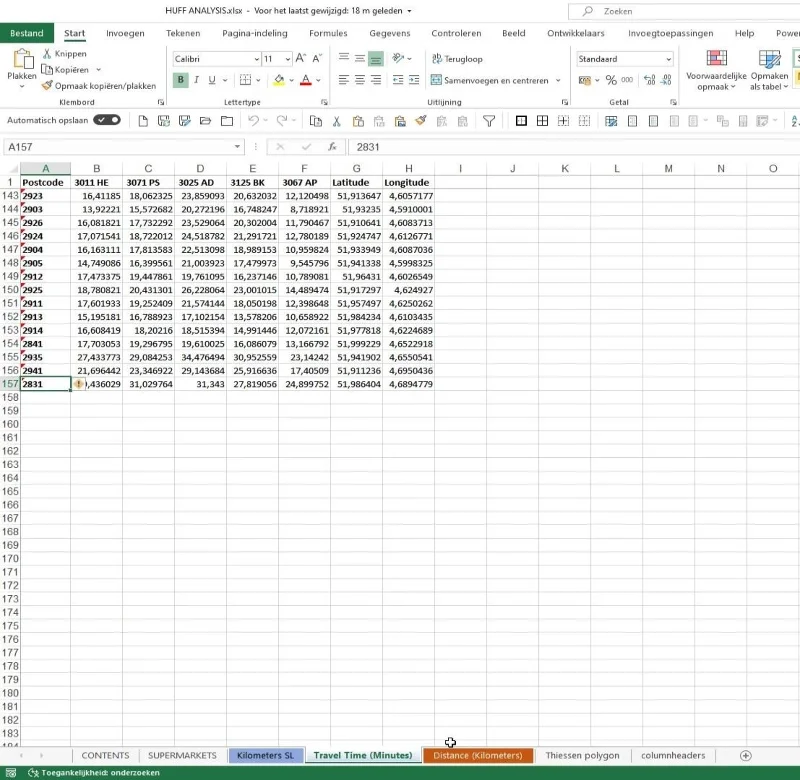Open the Name Box A157 dropdown arrow
This screenshot has height=780, width=800.
237,147
